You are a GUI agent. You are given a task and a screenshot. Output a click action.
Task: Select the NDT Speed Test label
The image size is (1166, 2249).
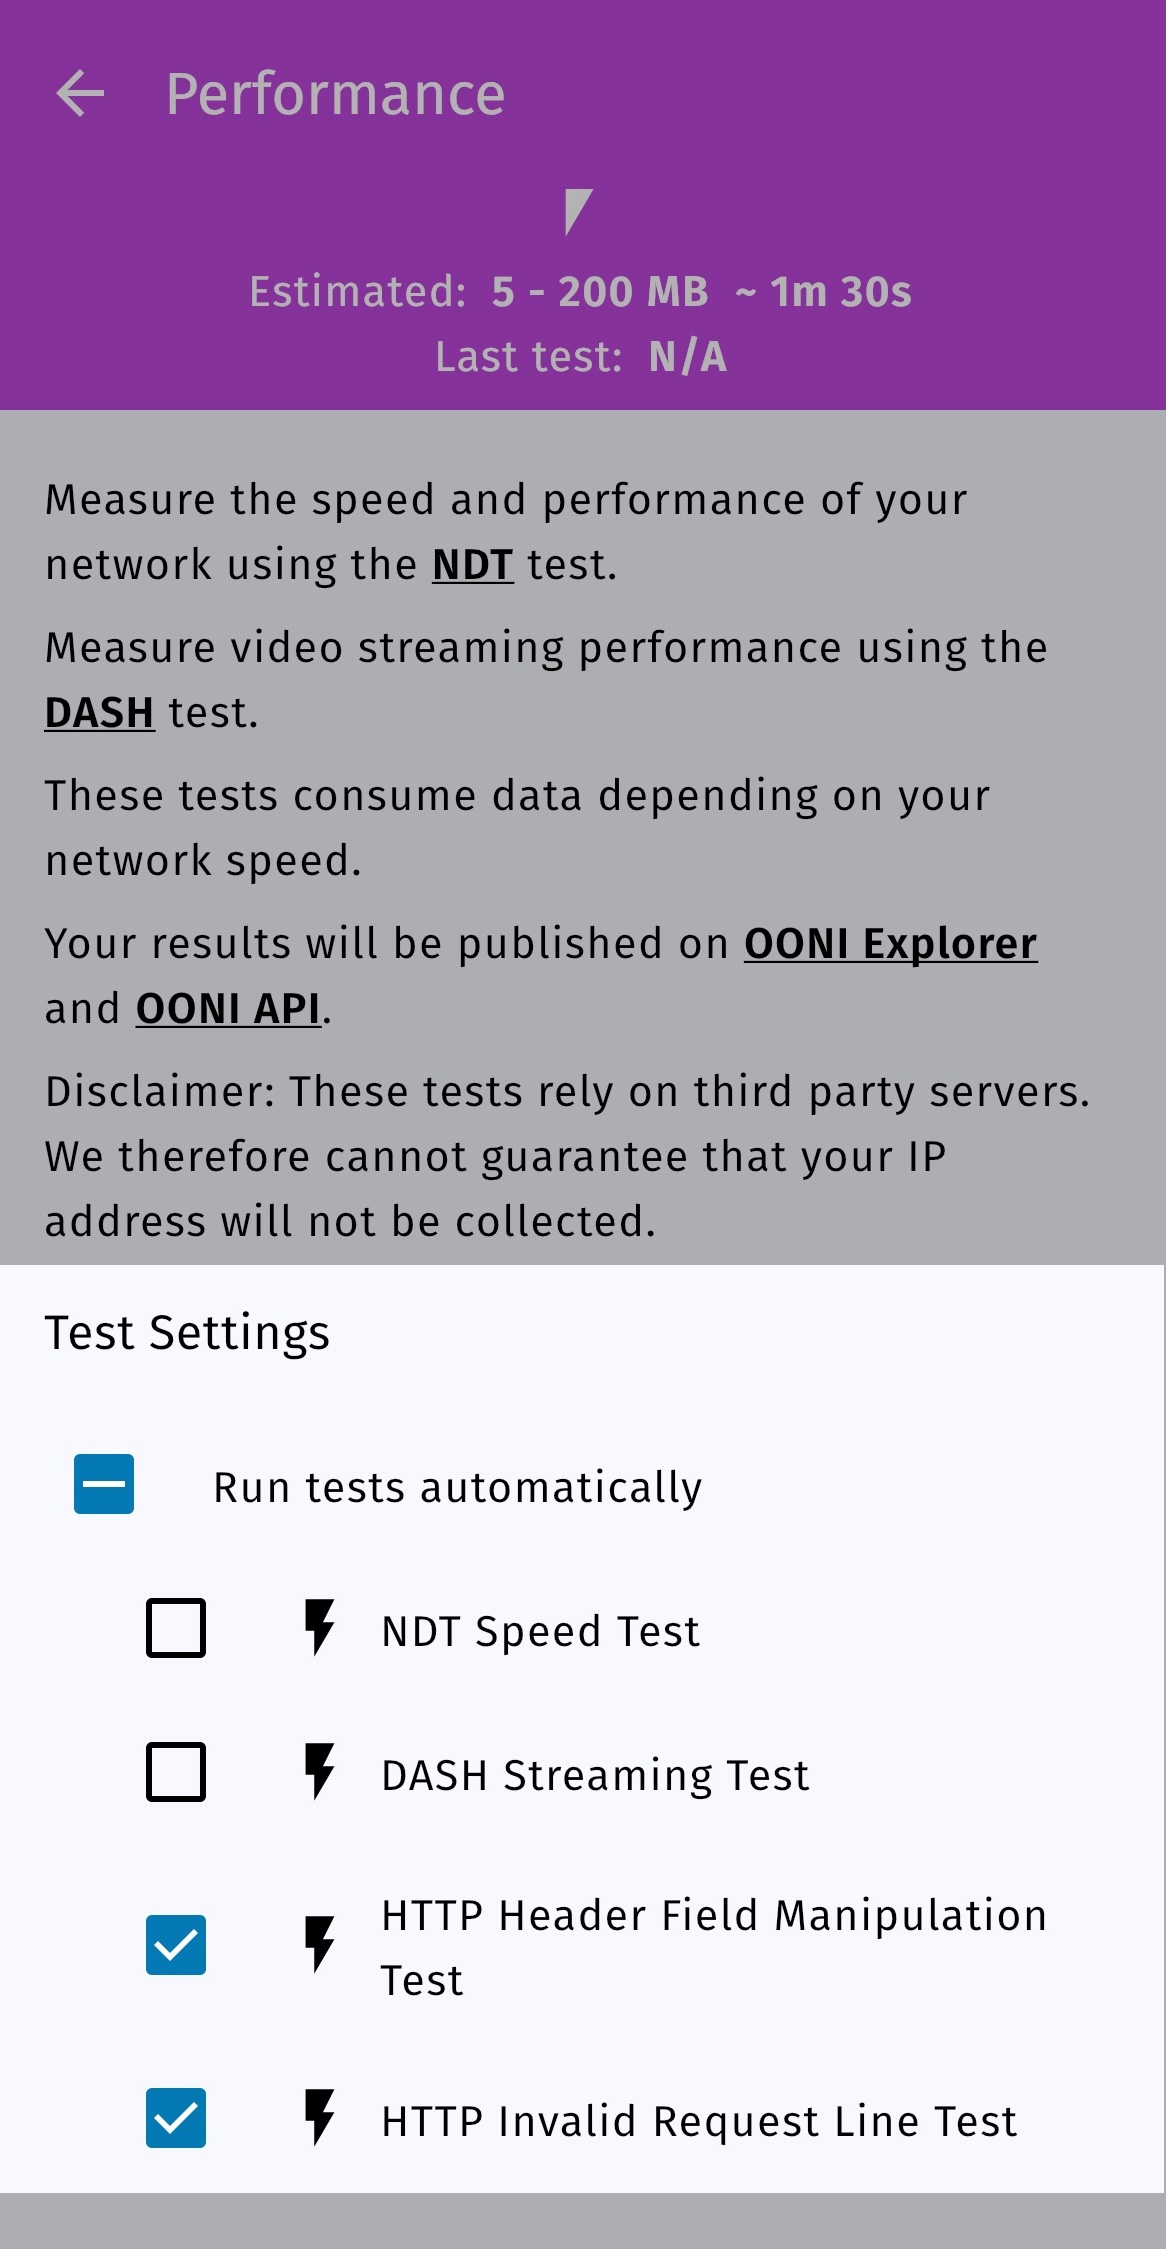point(540,1631)
